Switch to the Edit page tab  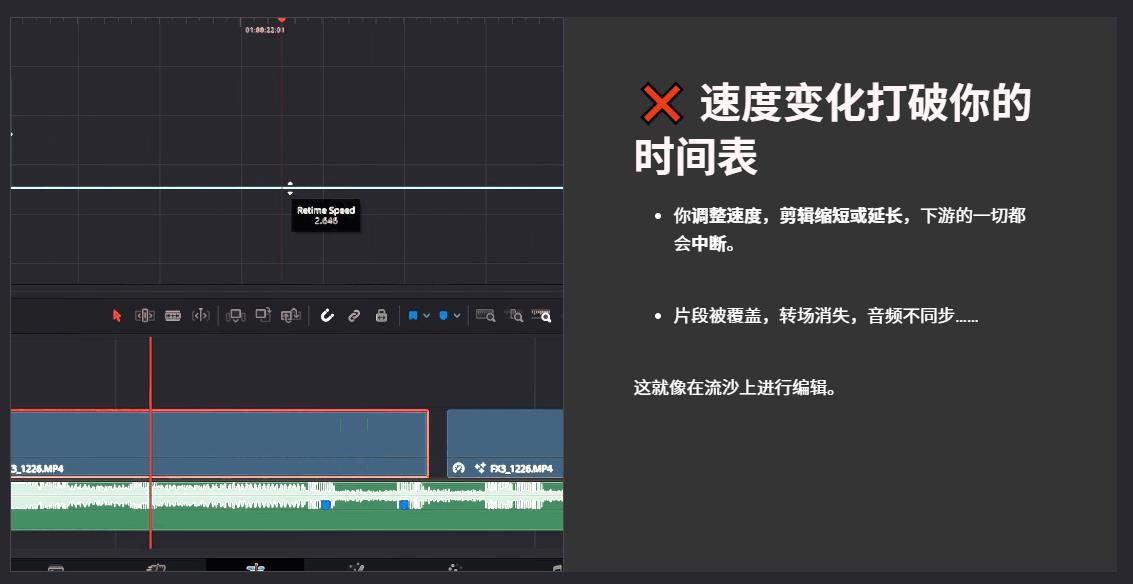point(255,569)
